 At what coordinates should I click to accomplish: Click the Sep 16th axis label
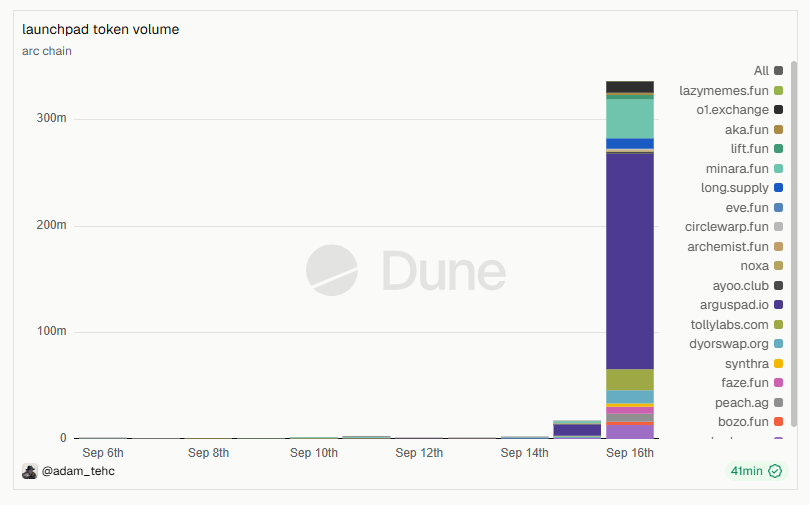pyautogui.click(x=630, y=453)
